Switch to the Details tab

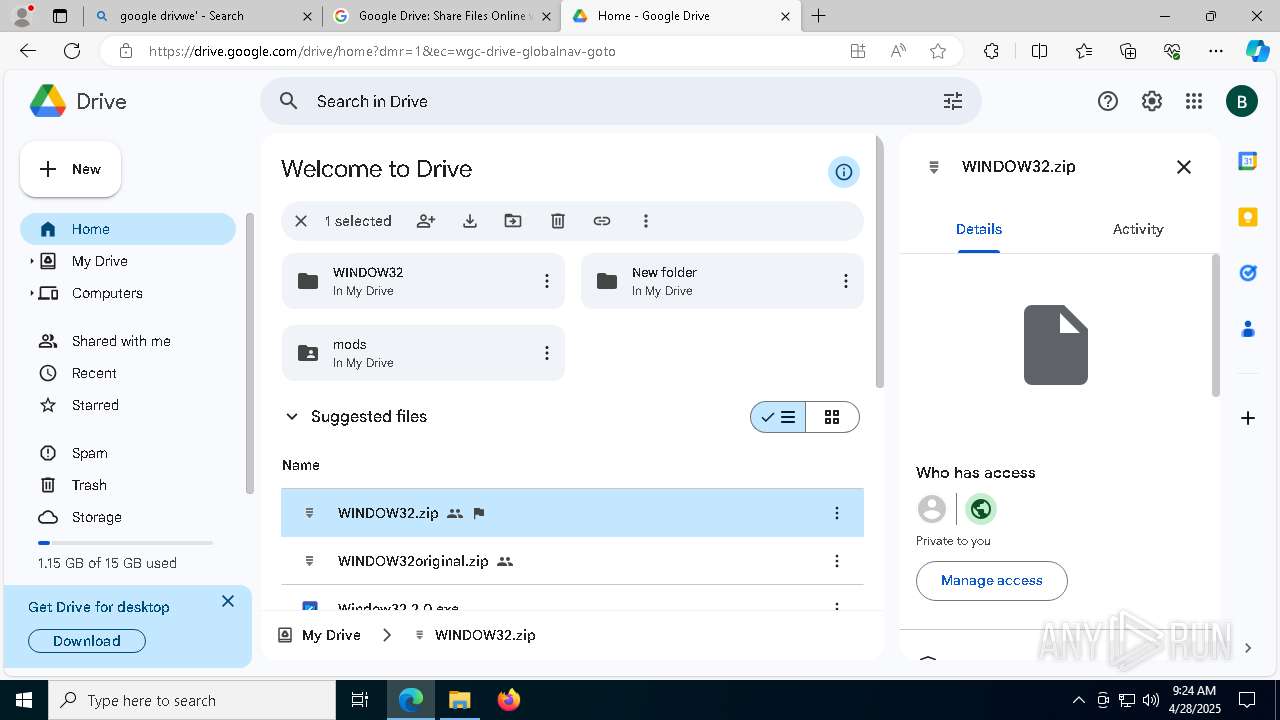pyautogui.click(x=979, y=229)
